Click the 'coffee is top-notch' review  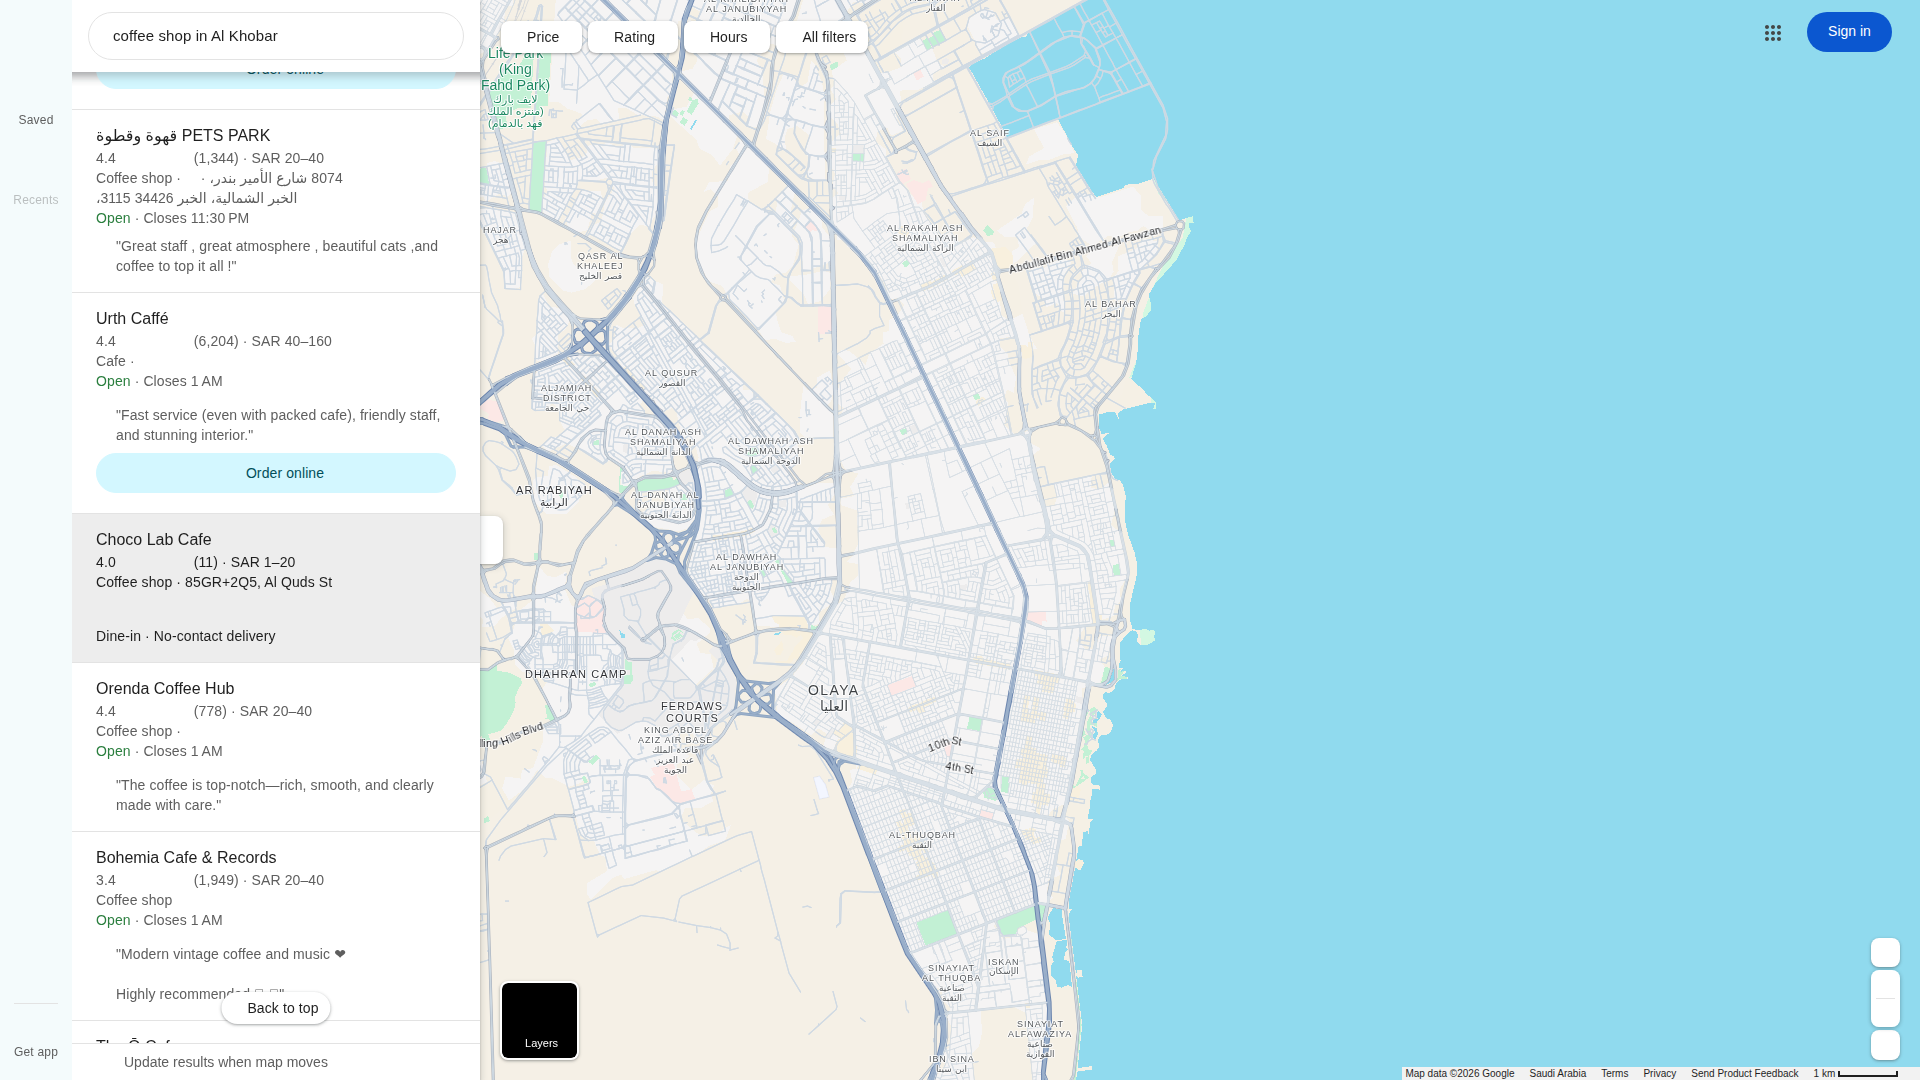point(275,795)
